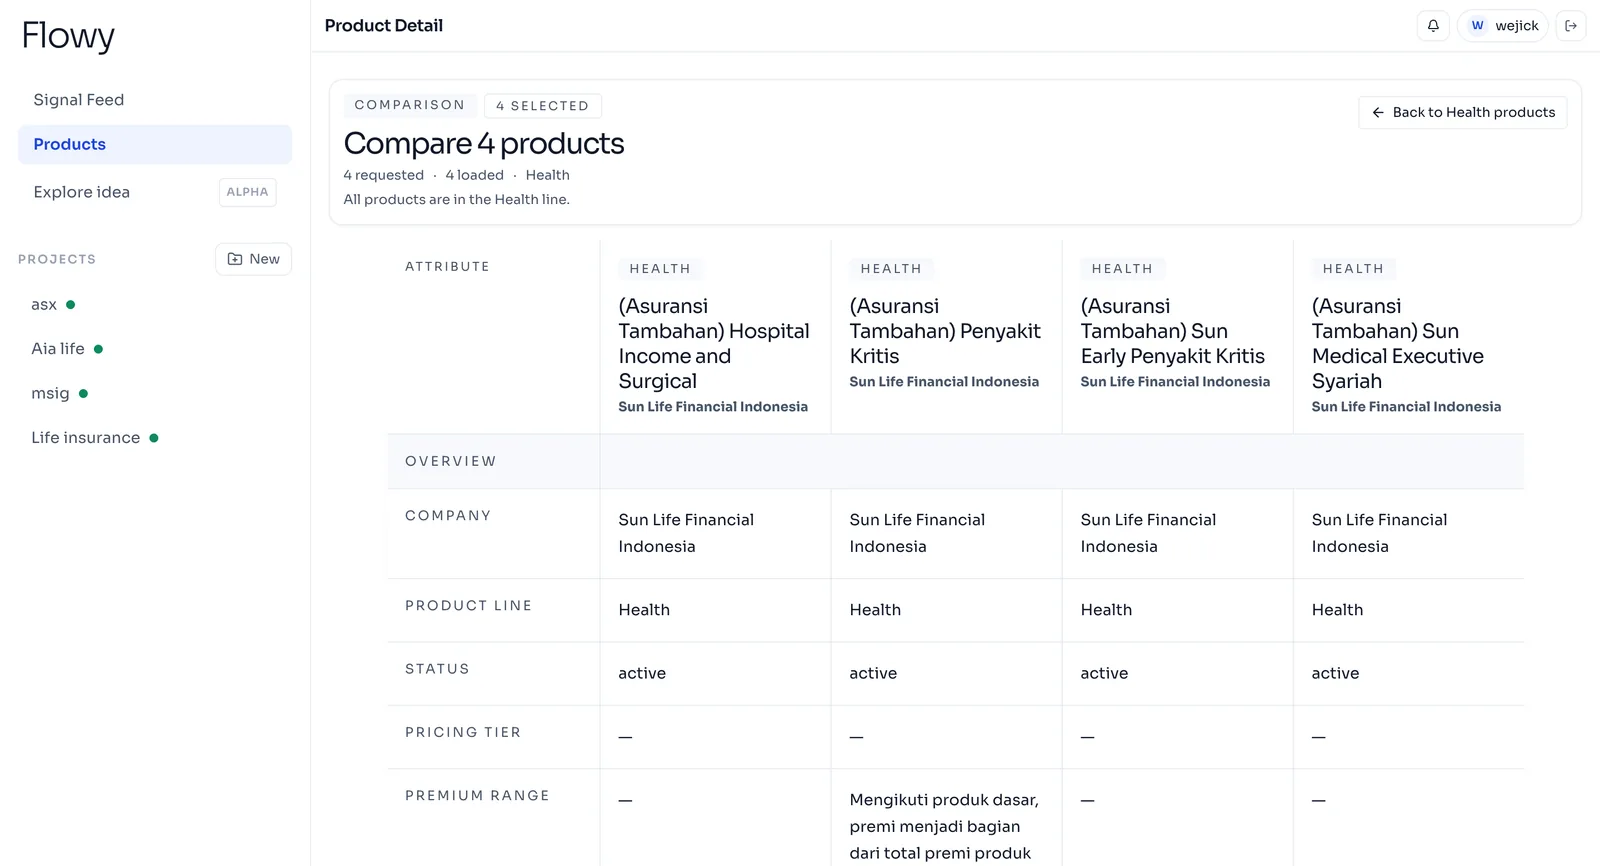Click the OVERVIEW section header

(x=451, y=461)
